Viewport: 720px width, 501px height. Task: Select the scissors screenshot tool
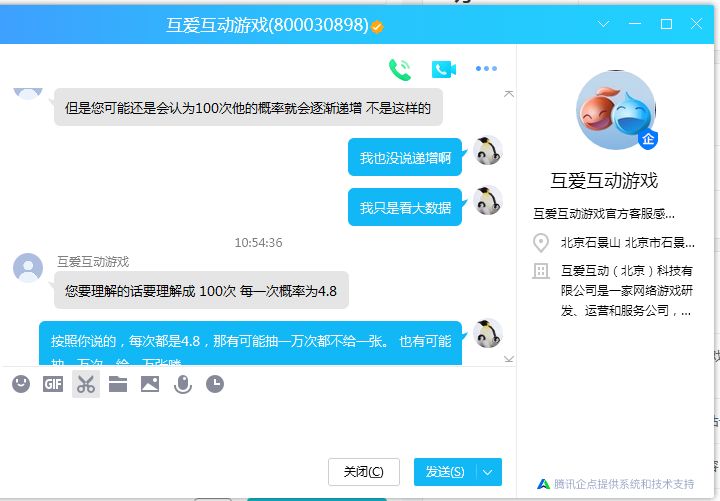pos(86,384)
